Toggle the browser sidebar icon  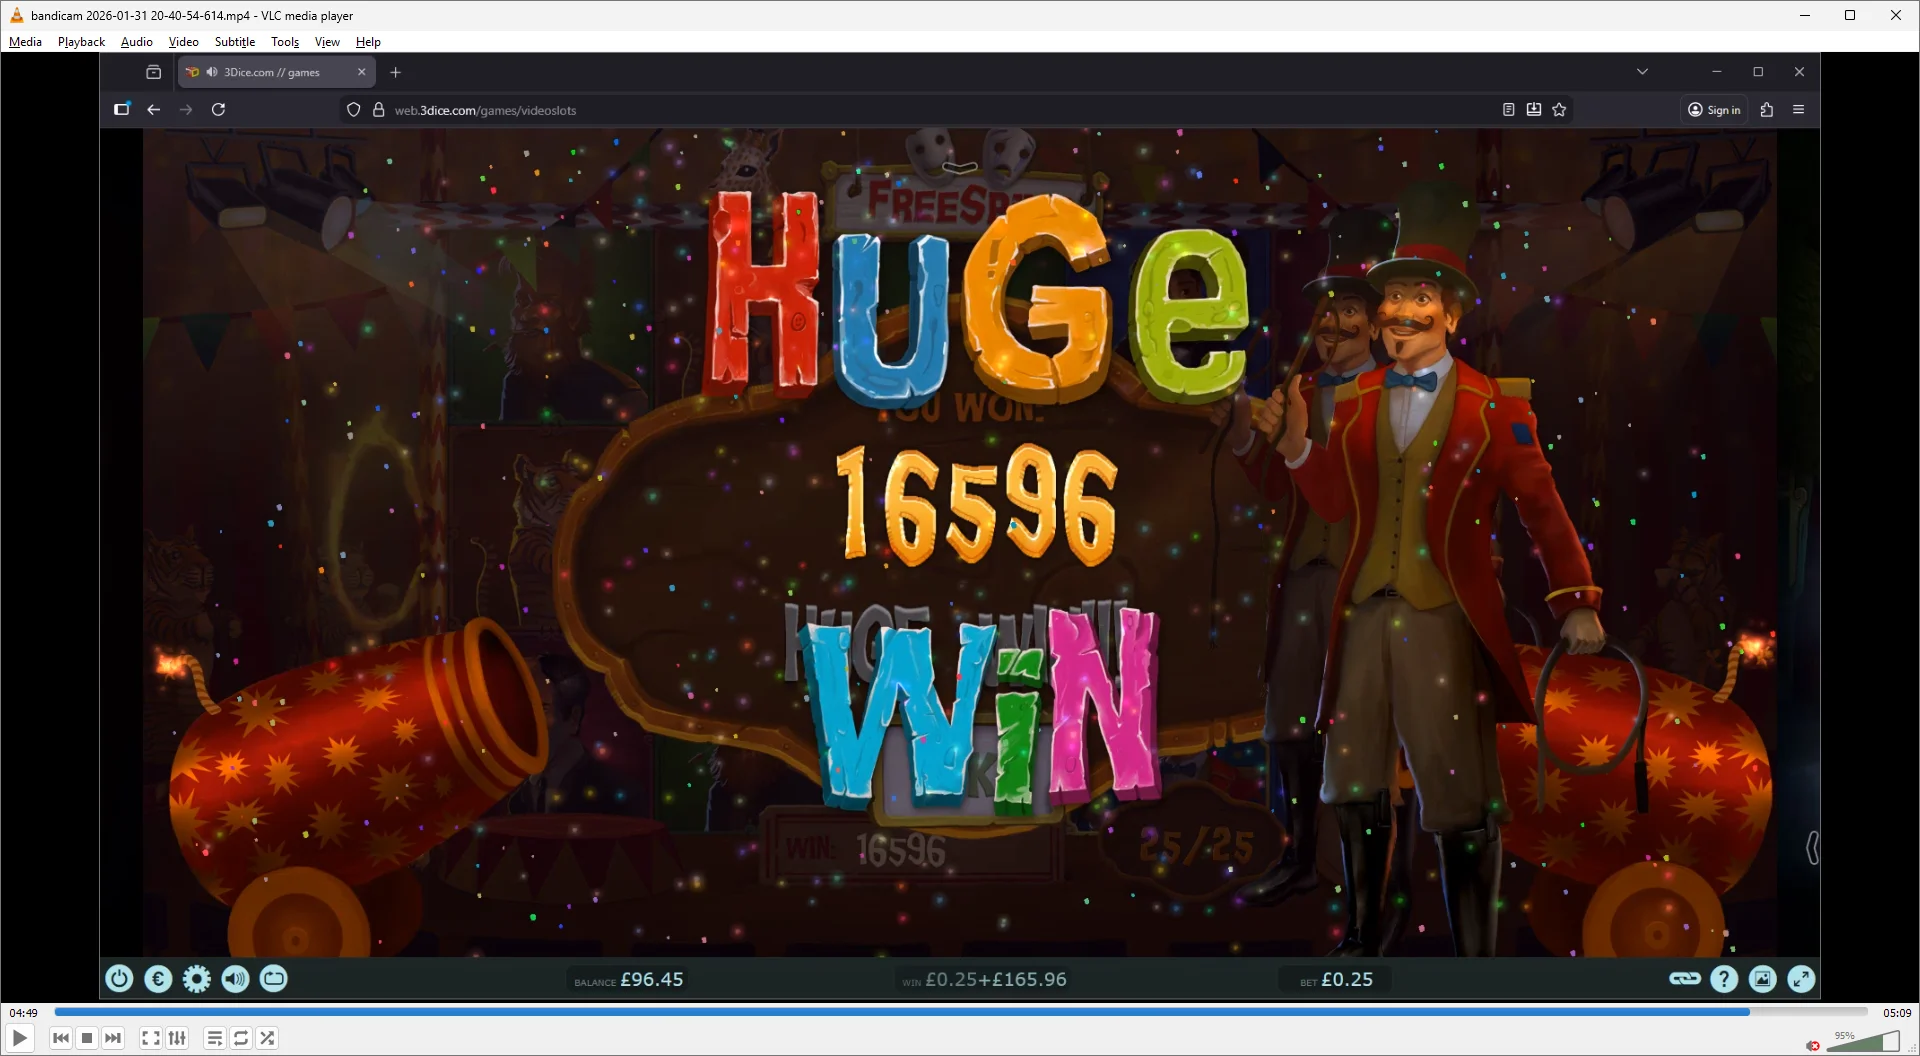(122, 110)
